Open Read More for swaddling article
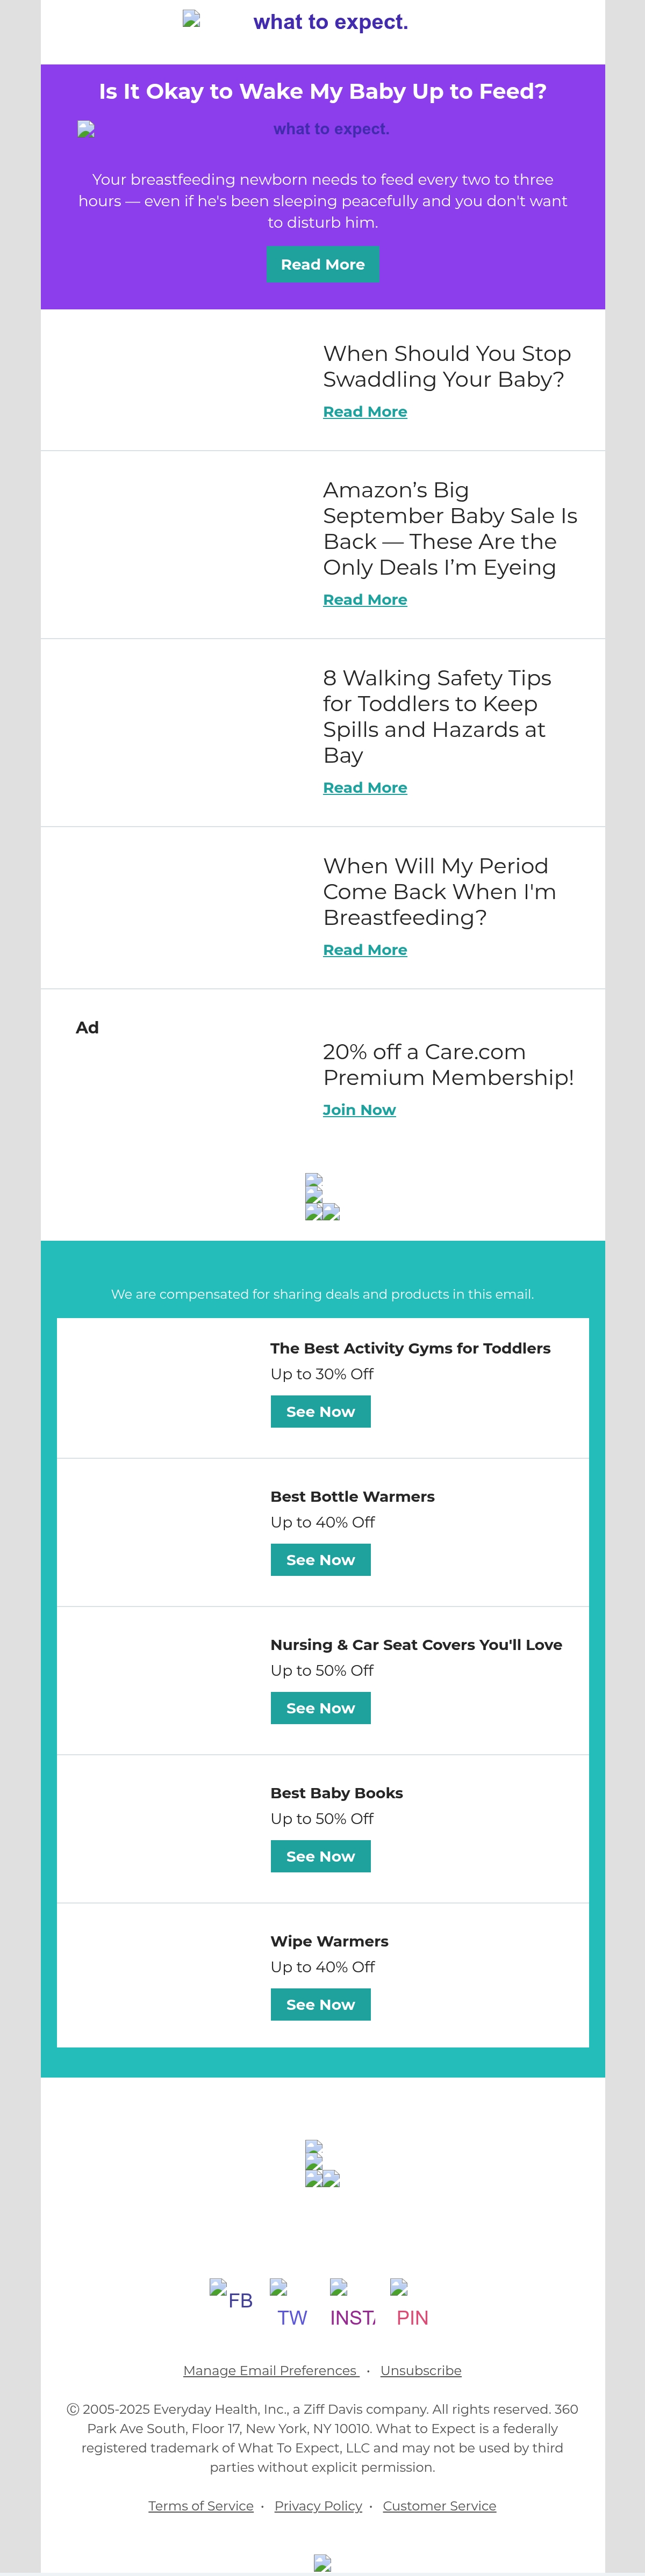 (x=365, y=412)
